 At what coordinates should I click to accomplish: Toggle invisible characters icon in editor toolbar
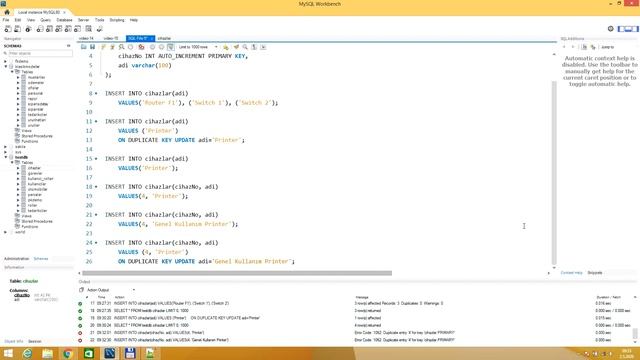(x=254, y=47)
